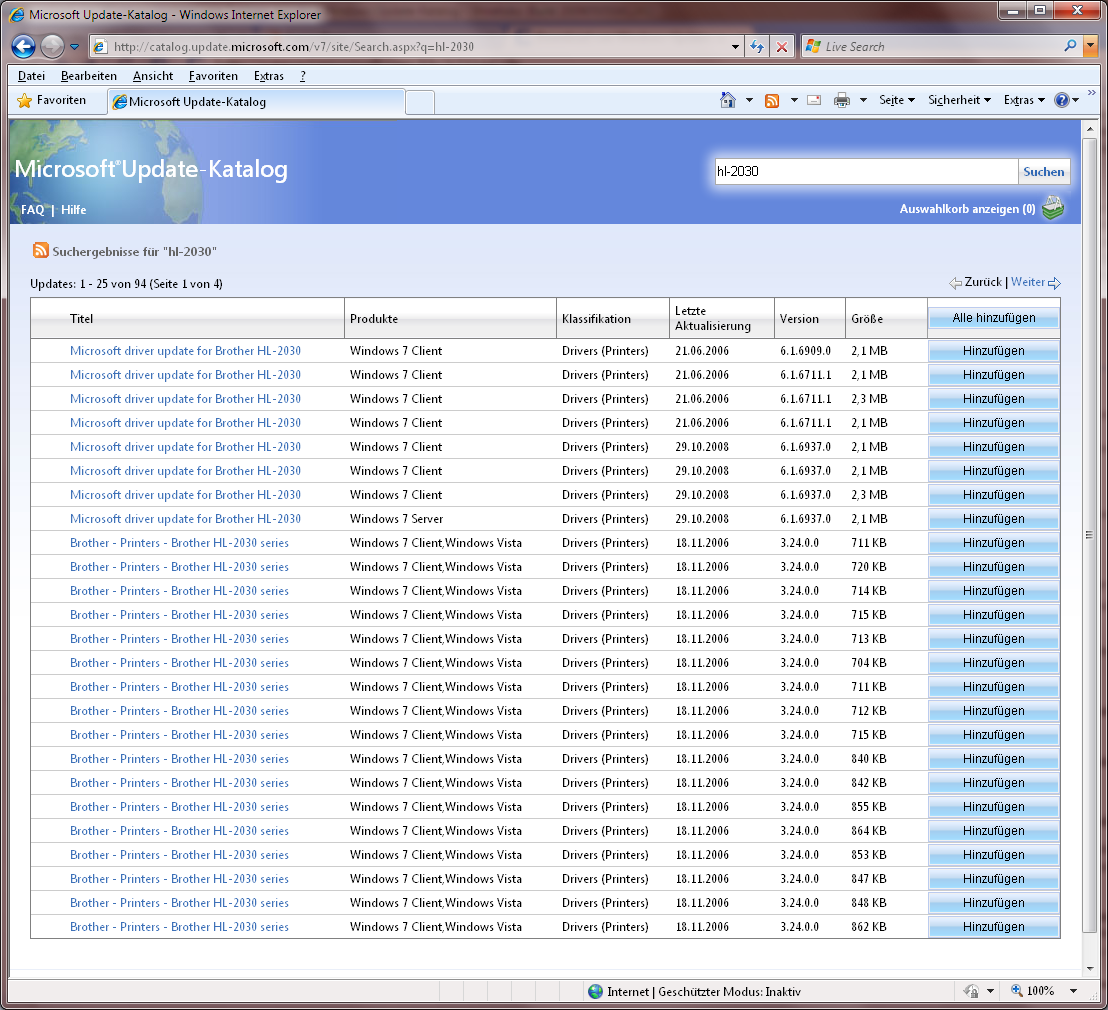Open the Hilfe link
Viewport: 1108px width, 1010px height.
pos(73,210)
